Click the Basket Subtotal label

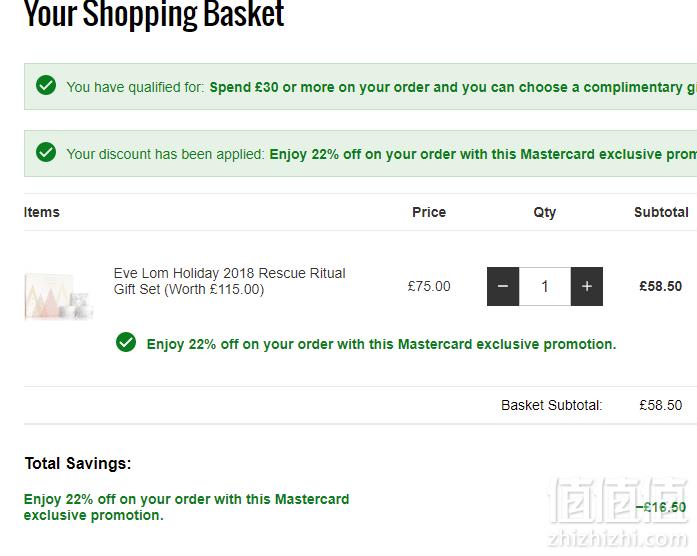(x=552, y=405)
